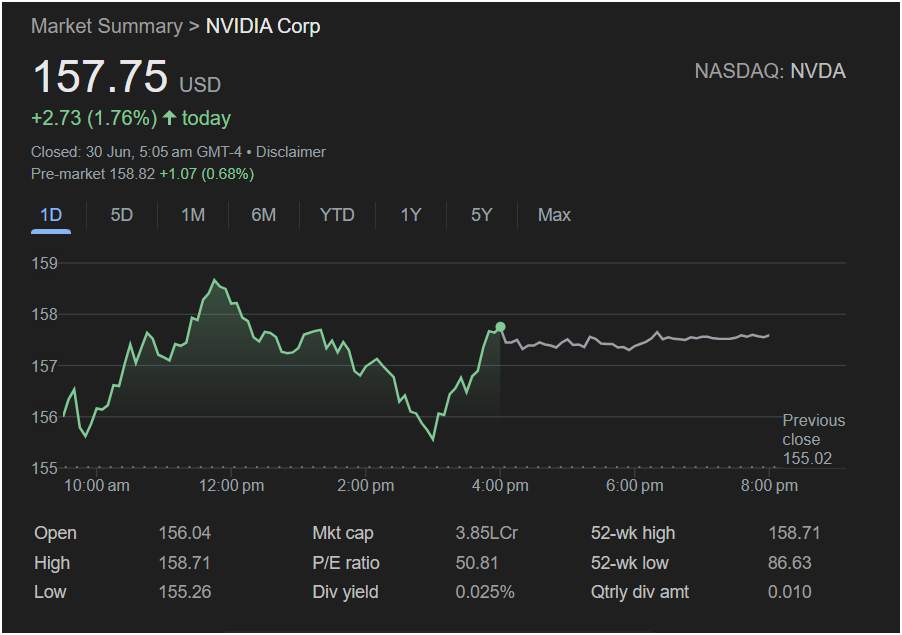
Task: Click the USD currency label
Action: [200, 85]
